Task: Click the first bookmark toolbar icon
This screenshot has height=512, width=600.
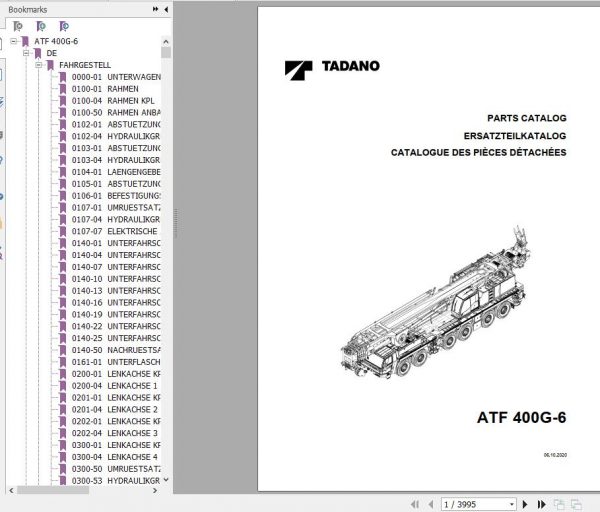Action: coord(18,26)
